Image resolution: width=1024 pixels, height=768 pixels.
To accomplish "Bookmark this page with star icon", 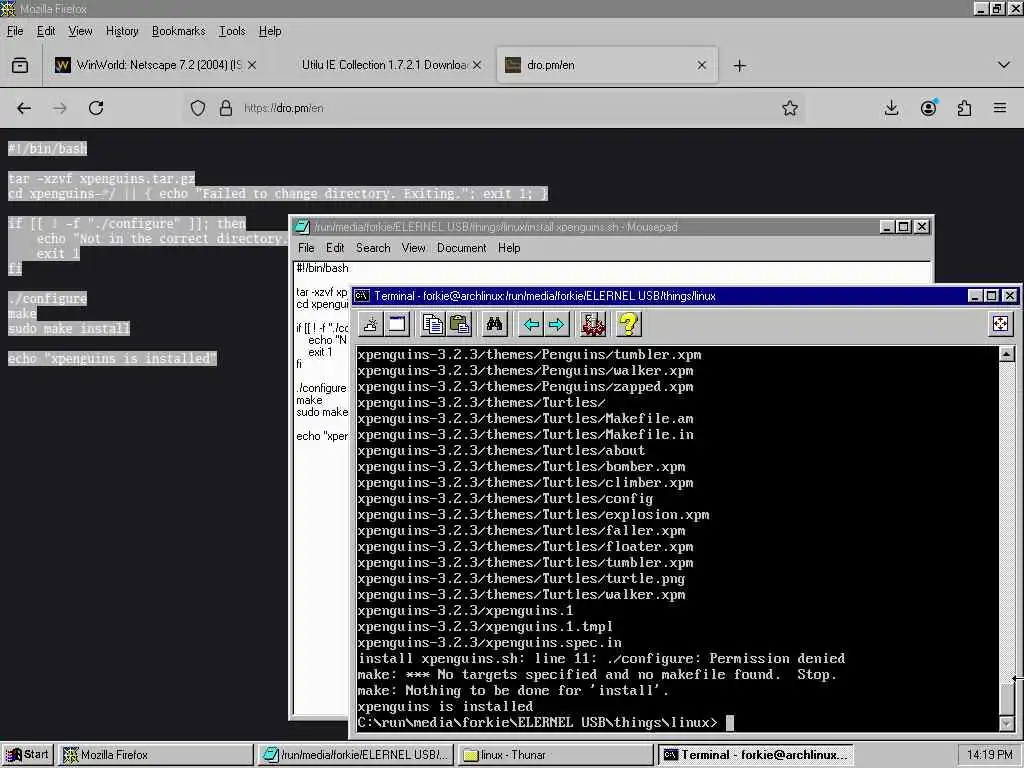I will [790, 108].
